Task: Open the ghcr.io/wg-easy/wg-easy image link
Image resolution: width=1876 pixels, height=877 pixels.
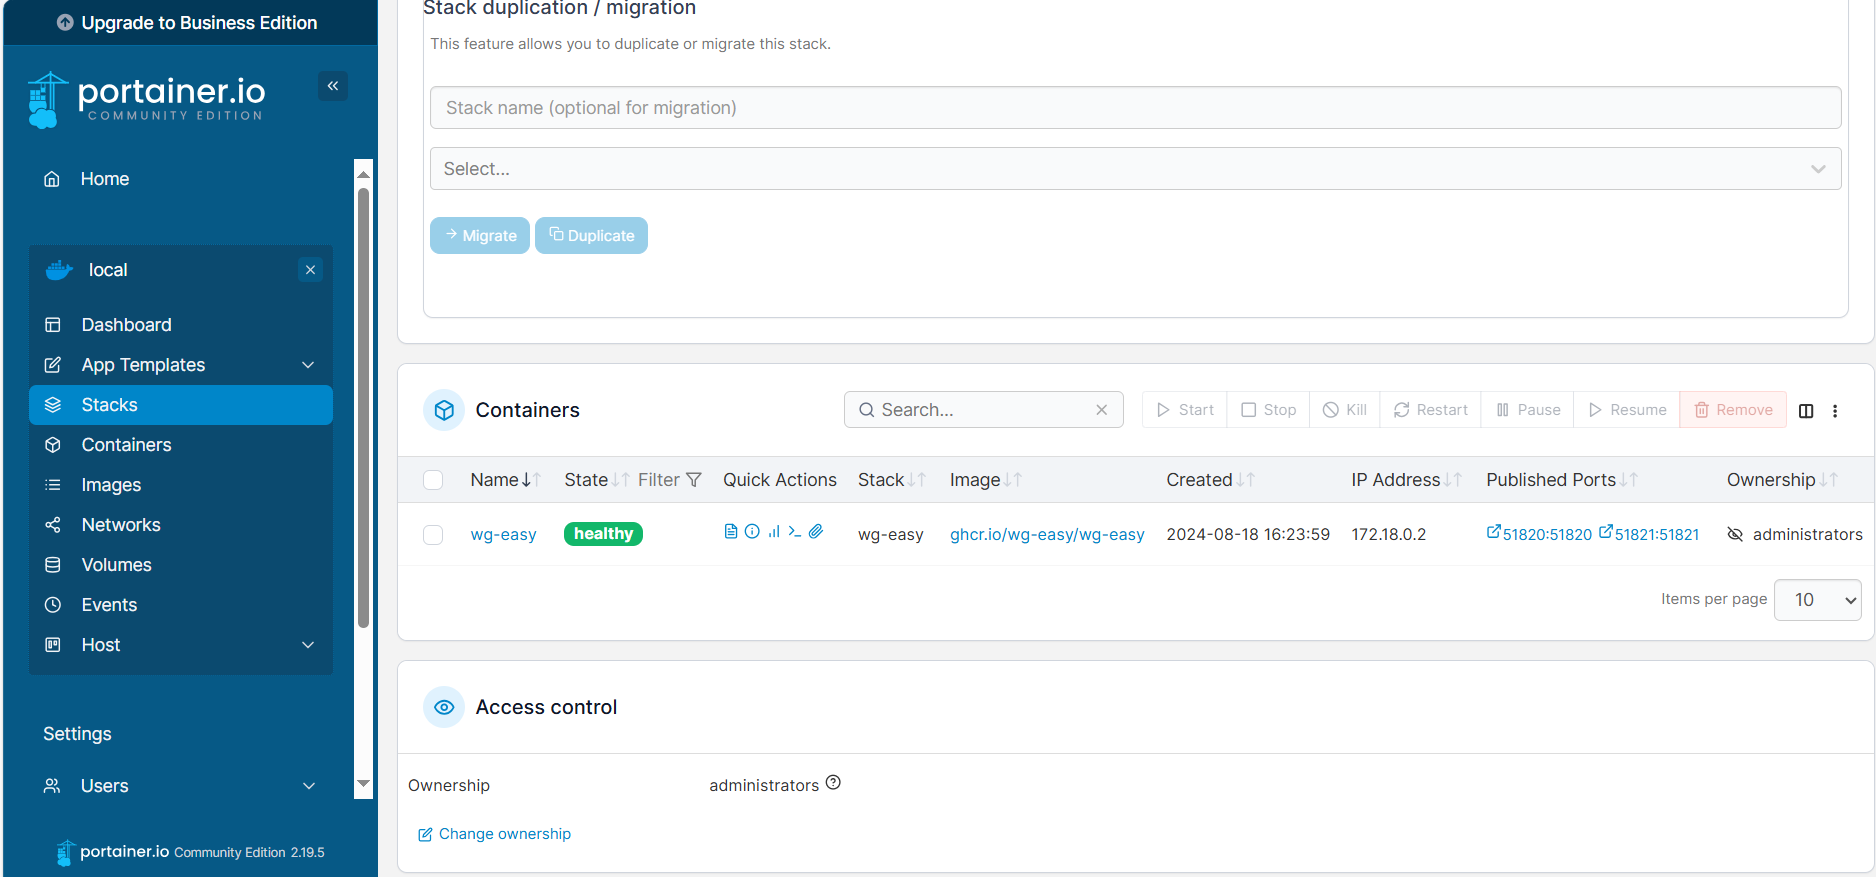Action: point(1047,535)
